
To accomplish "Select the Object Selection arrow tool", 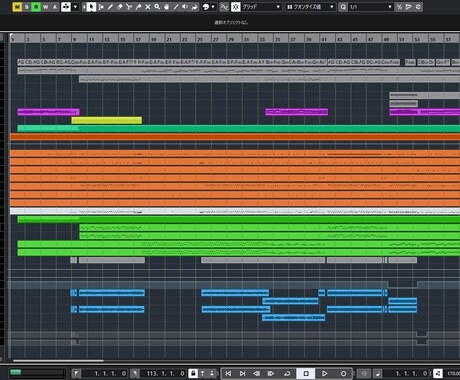I will [x=91, y=7].
